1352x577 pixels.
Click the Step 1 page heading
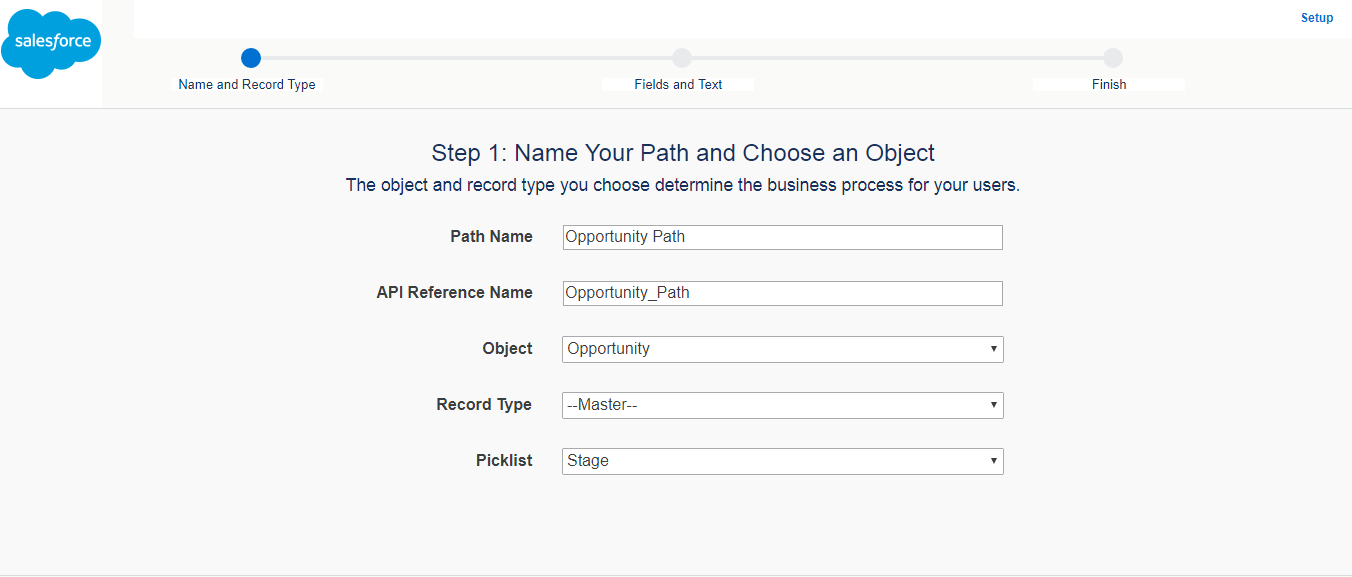[683, 153]
